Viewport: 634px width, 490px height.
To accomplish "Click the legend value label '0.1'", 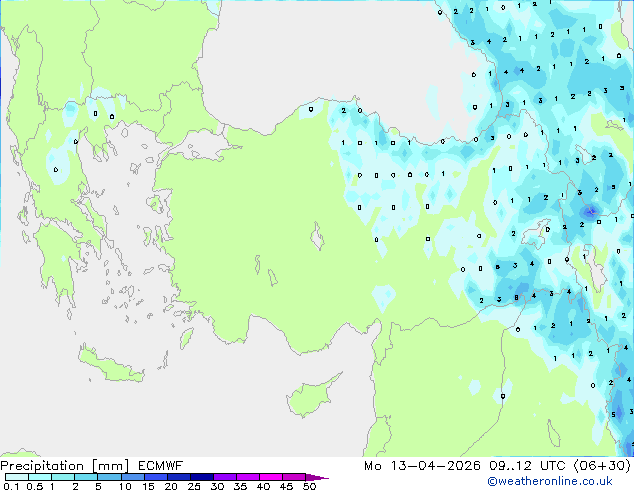I will pyautogui.click(x=11, y=486).
